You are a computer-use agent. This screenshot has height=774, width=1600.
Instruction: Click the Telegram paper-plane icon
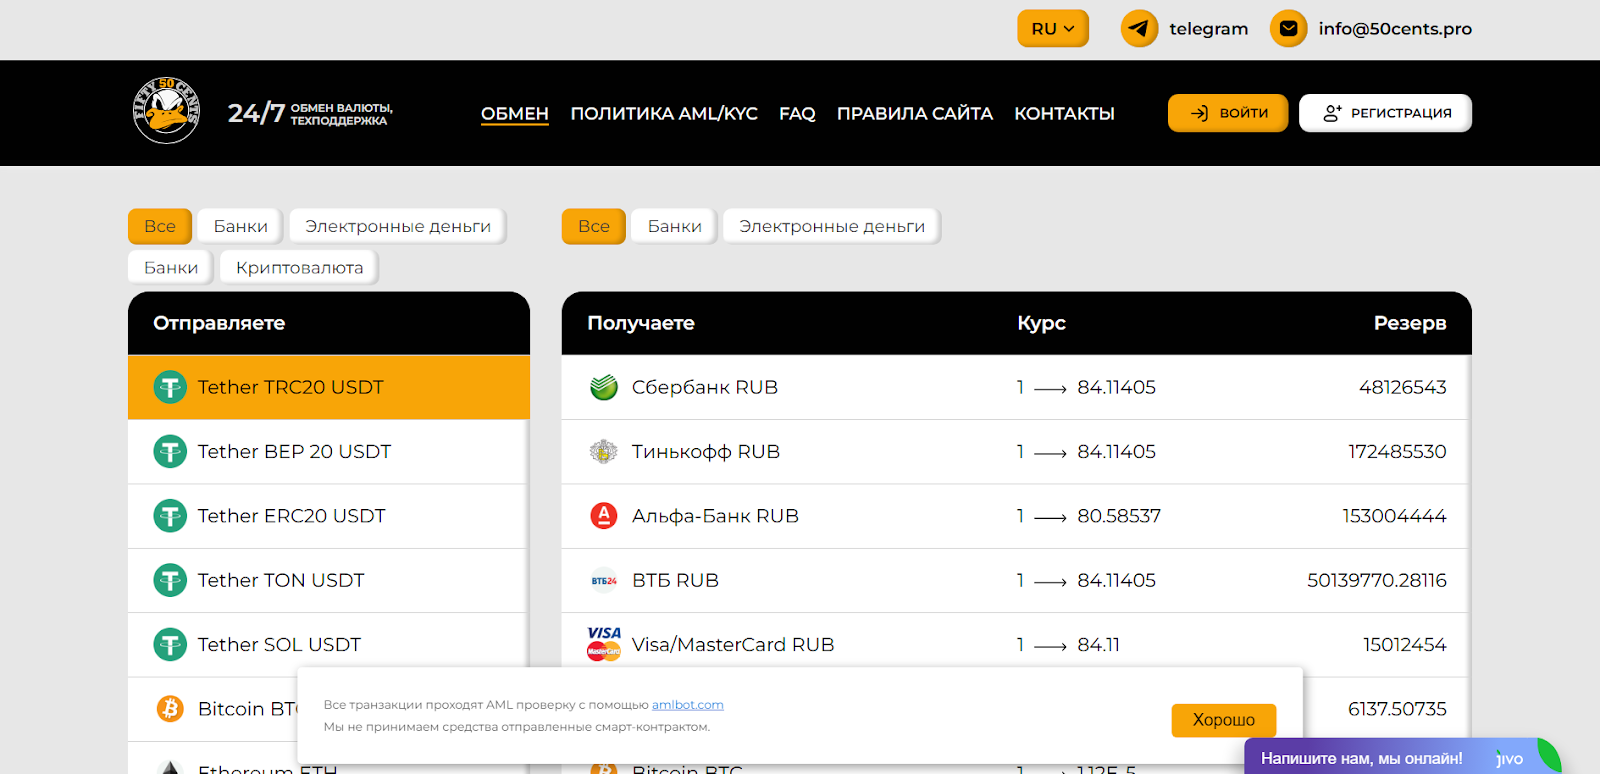(1139, 29)
